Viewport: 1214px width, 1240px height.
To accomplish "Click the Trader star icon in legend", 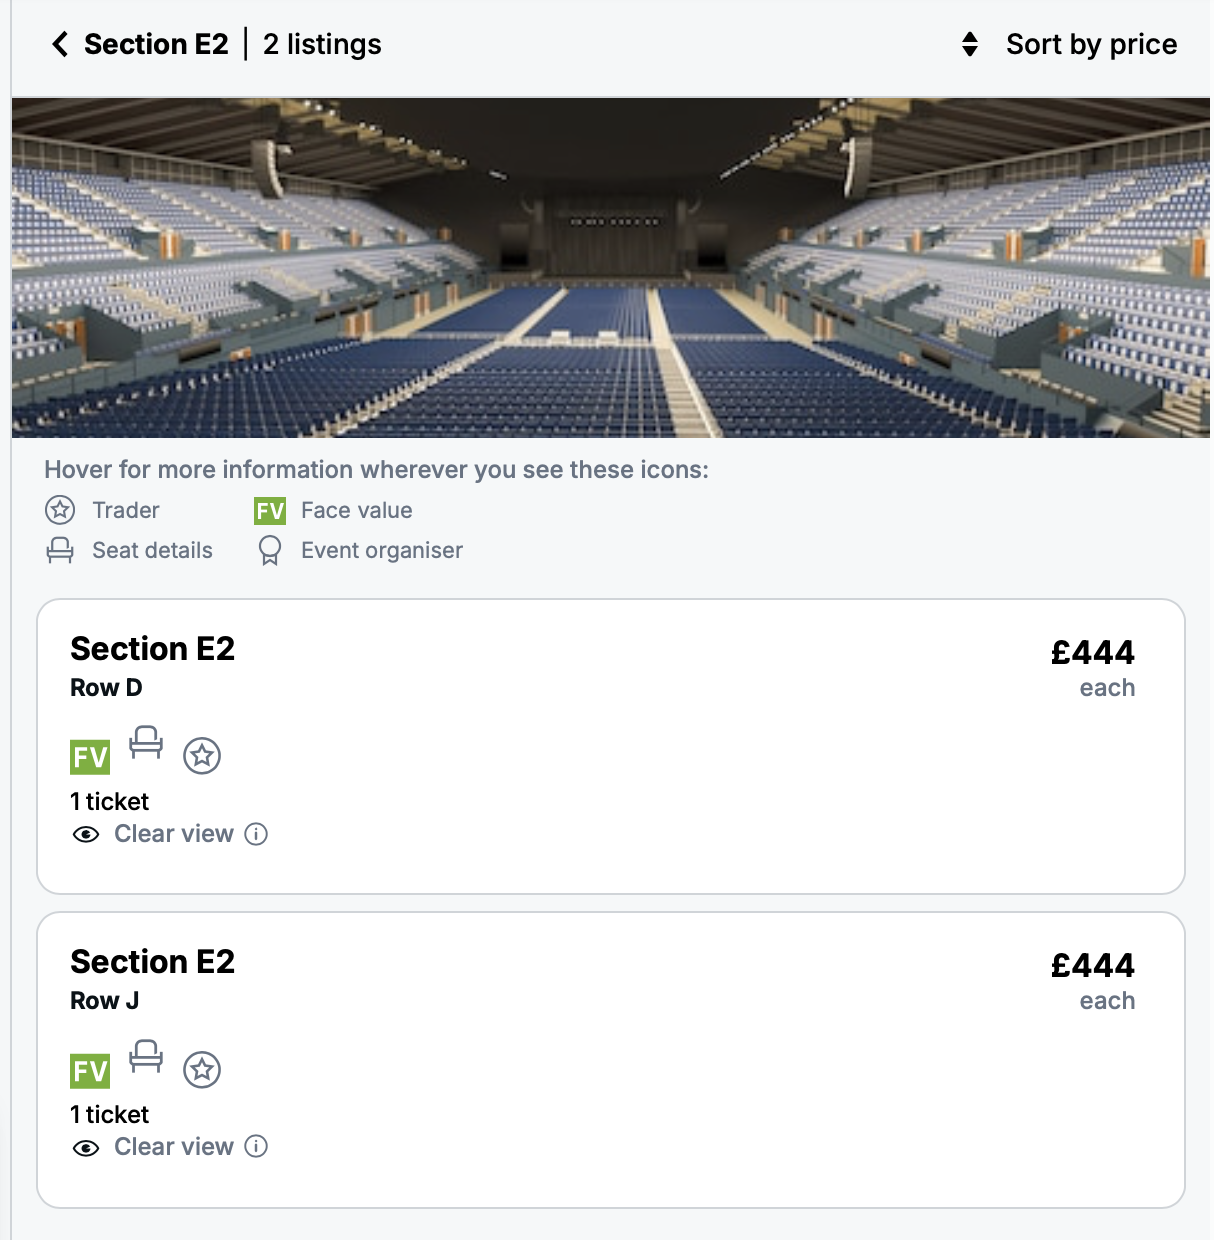I will click(x=60, y=510).
